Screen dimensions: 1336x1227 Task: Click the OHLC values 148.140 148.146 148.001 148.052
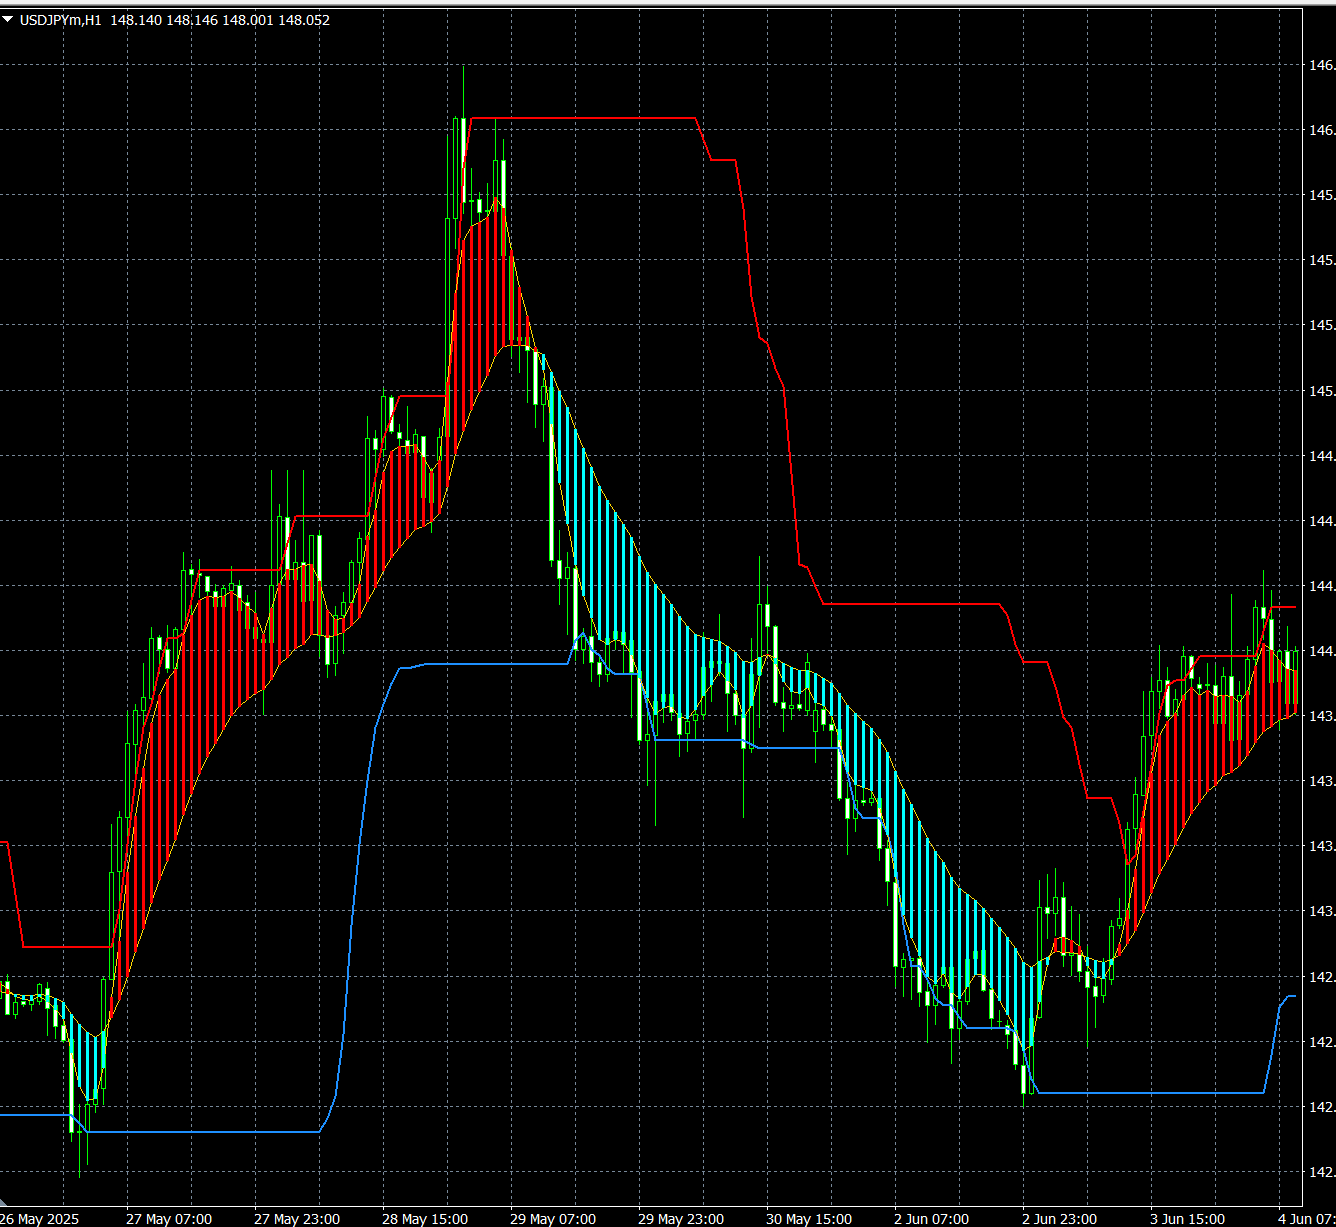click(x=220, y=20)
